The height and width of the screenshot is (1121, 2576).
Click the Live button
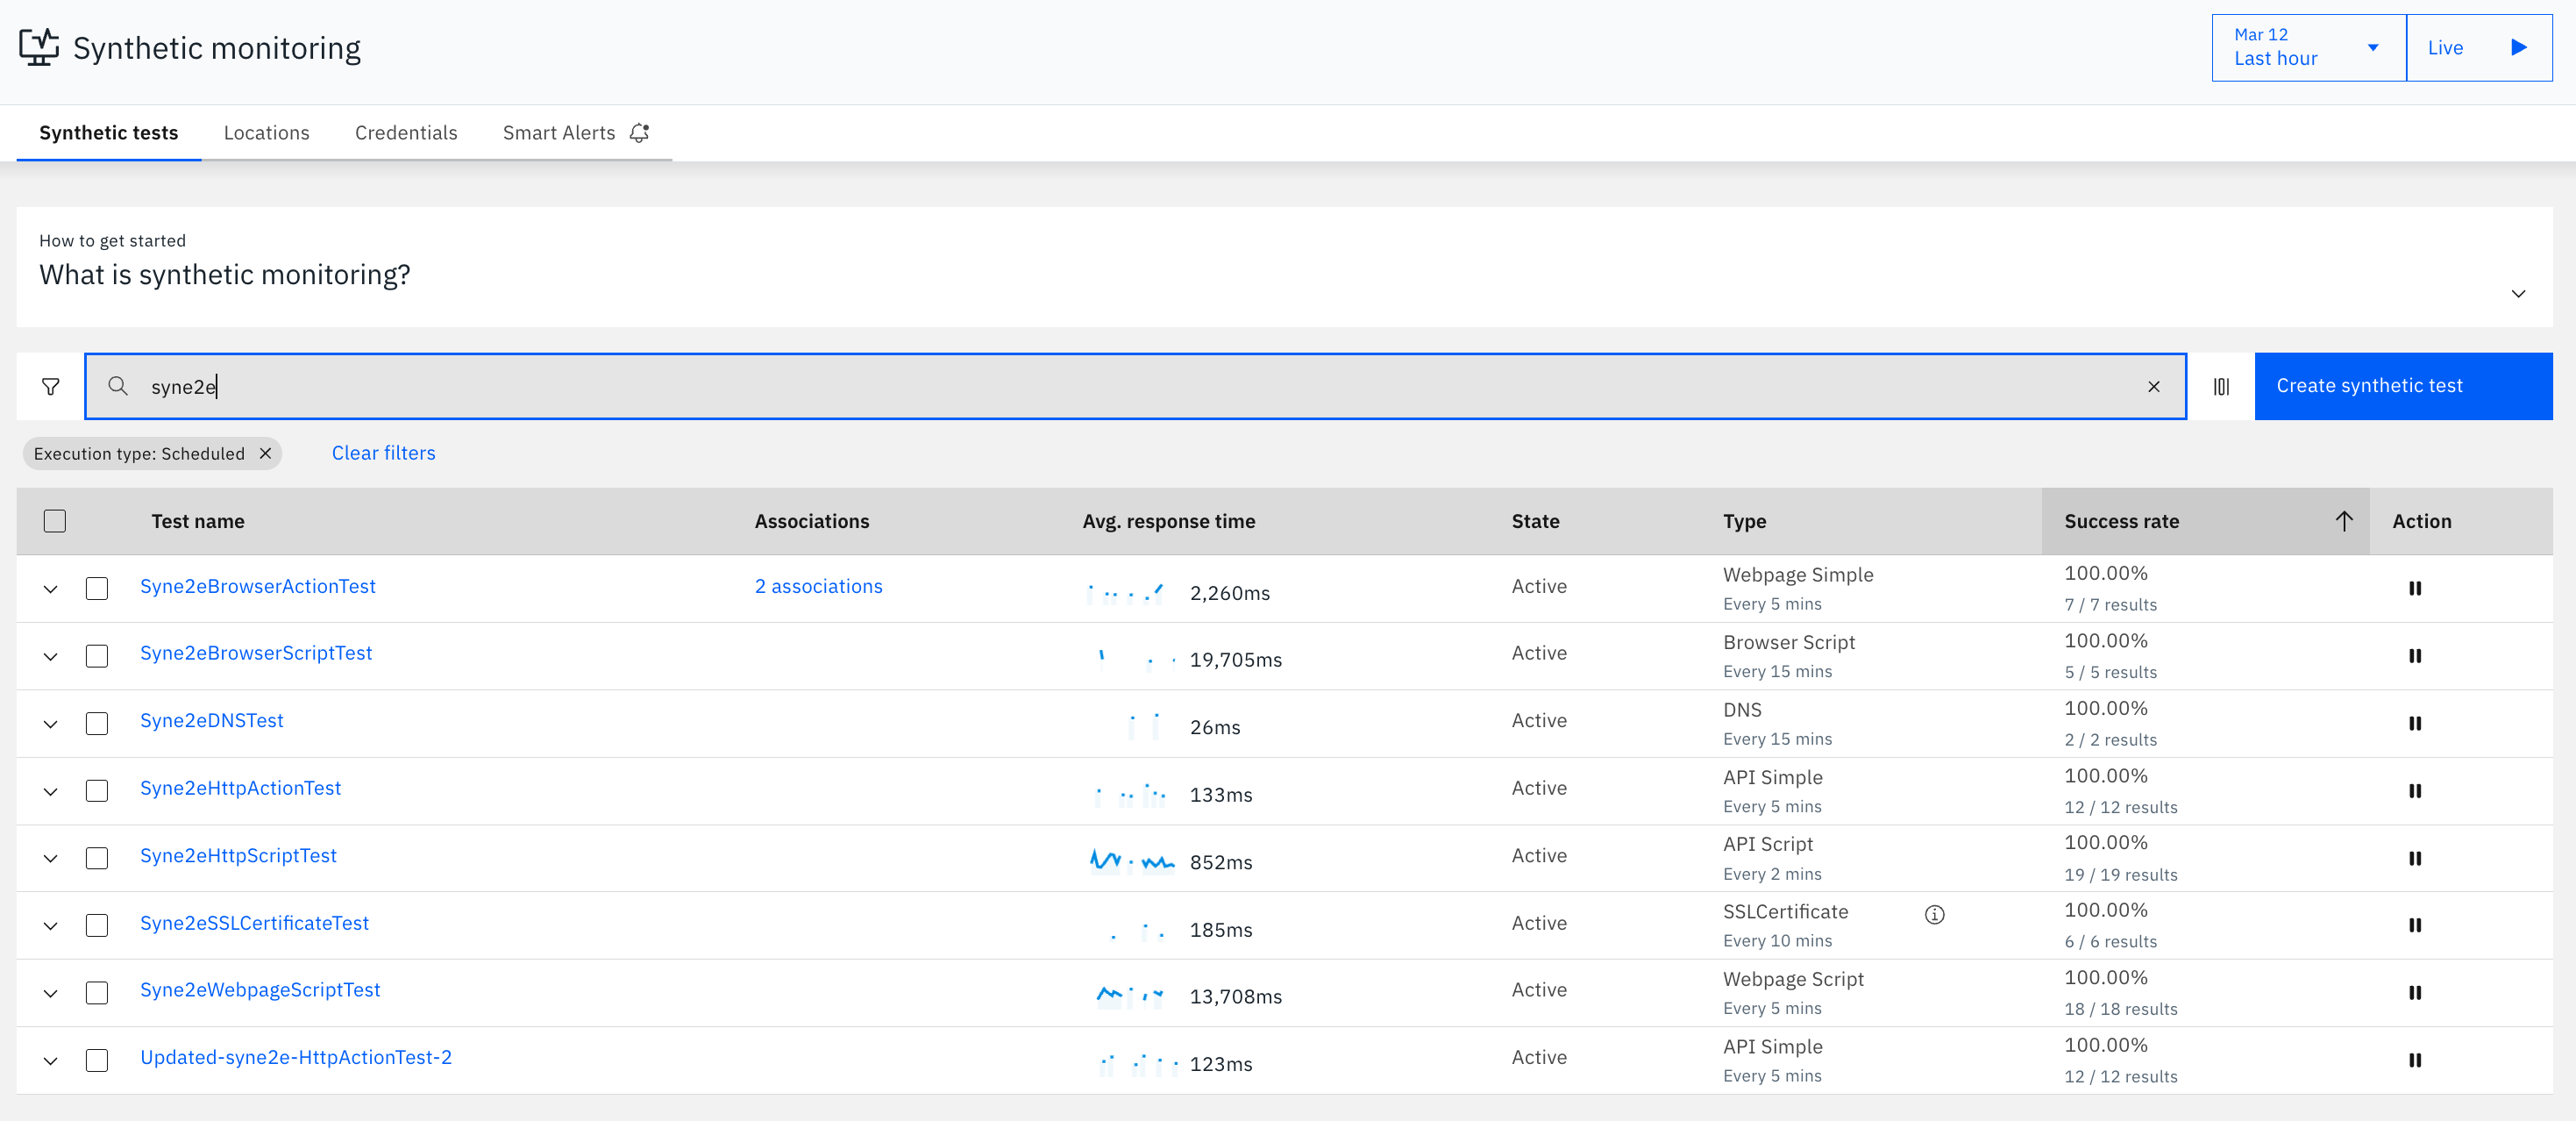click(x=2479, y=47)
